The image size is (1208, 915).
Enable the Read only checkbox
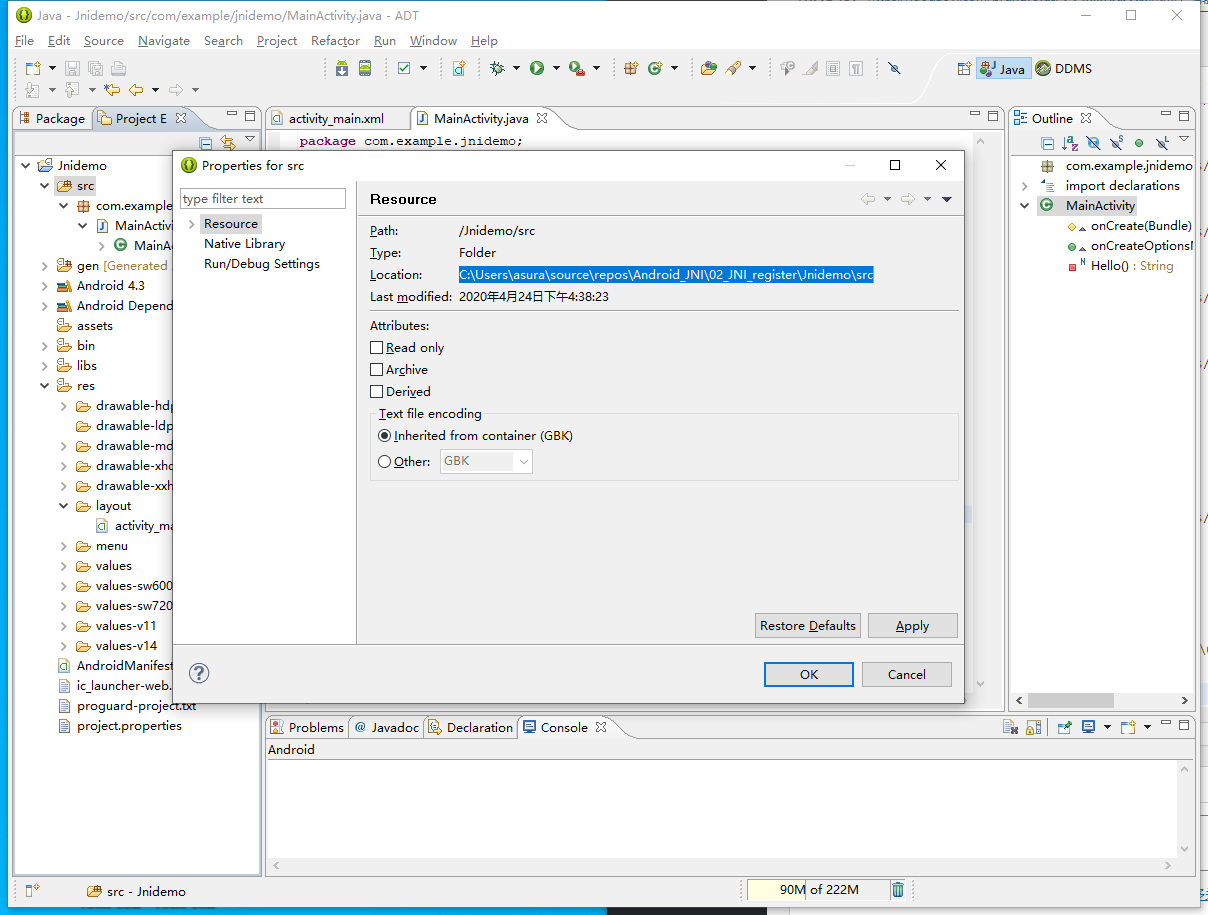pos(377,348)
